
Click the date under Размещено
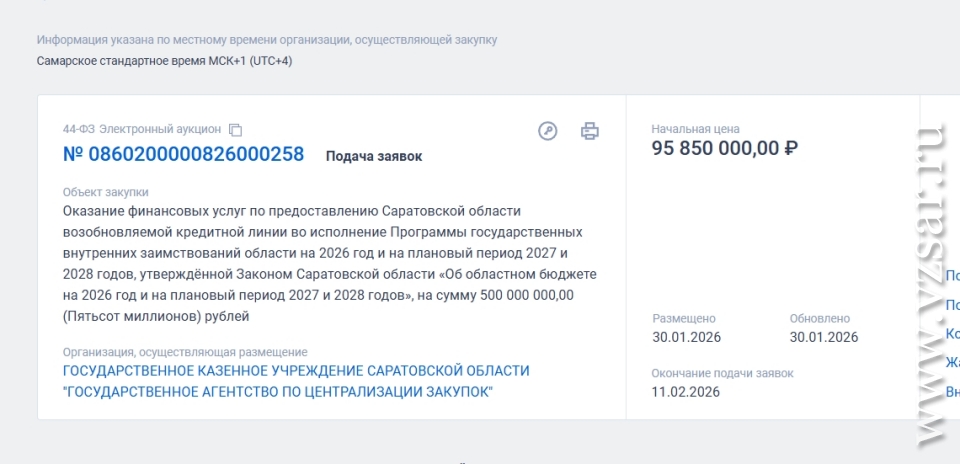tap(686, 337)
